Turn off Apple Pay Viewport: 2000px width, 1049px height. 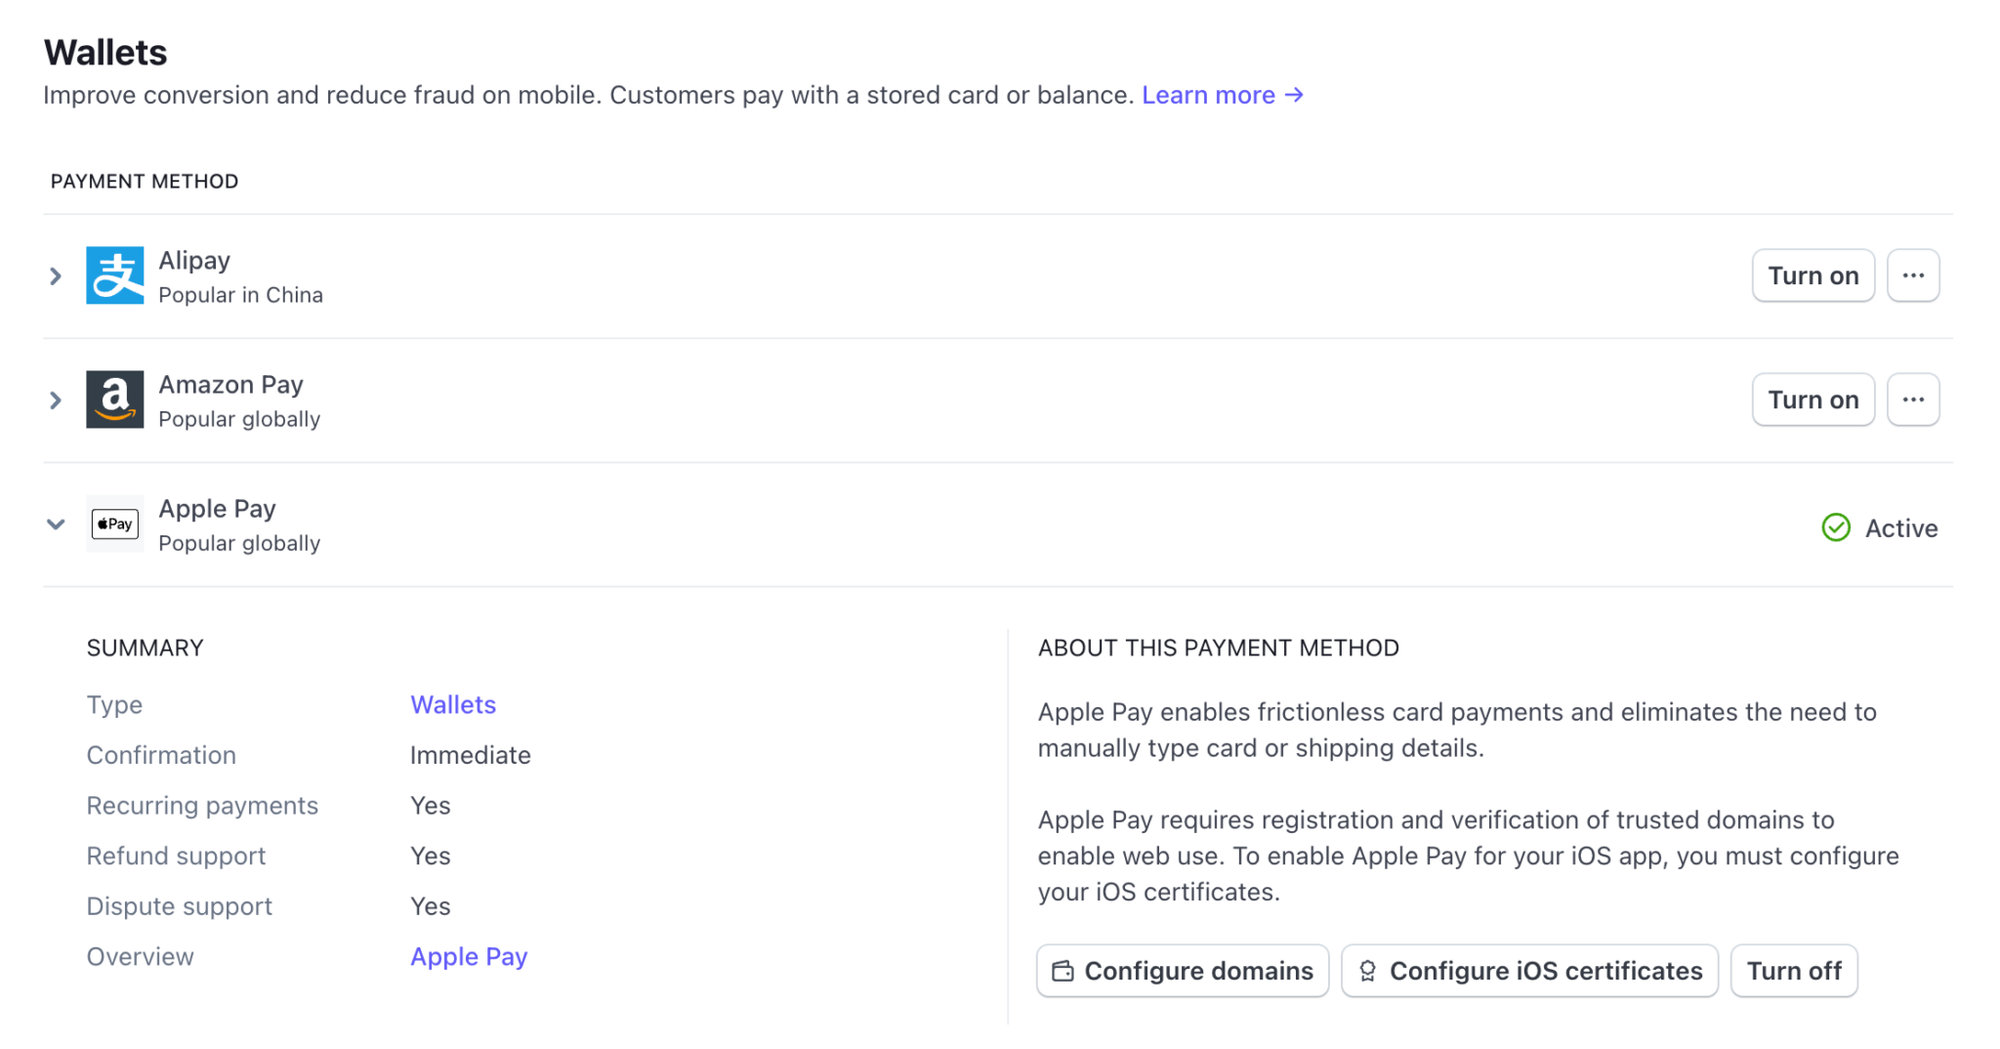[1794, 970]
